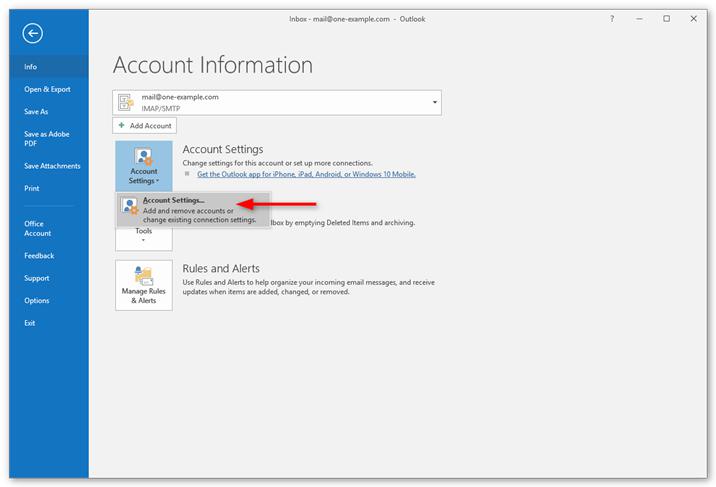The width and height of the screenshot is (716, 487).
Task: Click the Help question mark icon
Action: [612, 18]
